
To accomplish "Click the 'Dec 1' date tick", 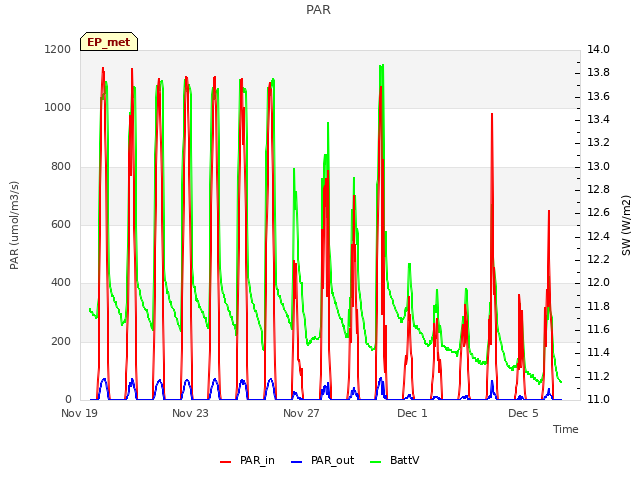I will (x=412, y=413).
